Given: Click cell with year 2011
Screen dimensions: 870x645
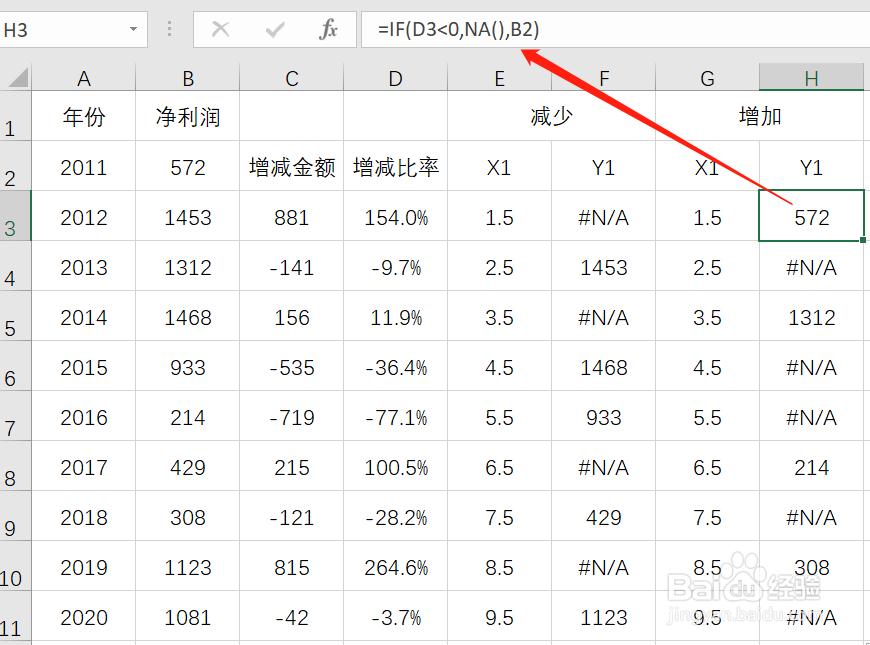Looking at the screenshot, I should coord(83,167).
